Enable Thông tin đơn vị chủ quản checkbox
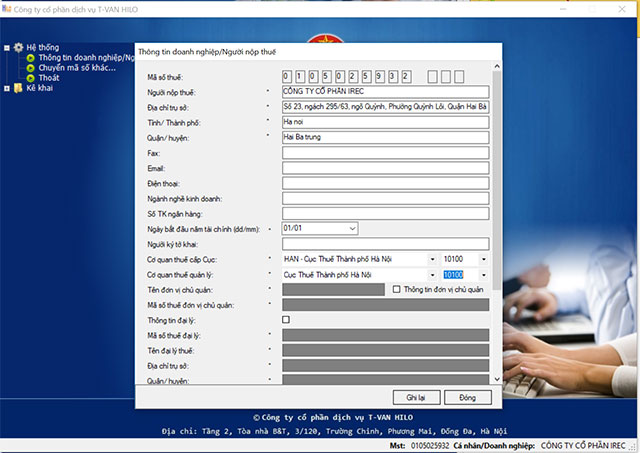Viewport: 640px width, 453px height. 397,290
